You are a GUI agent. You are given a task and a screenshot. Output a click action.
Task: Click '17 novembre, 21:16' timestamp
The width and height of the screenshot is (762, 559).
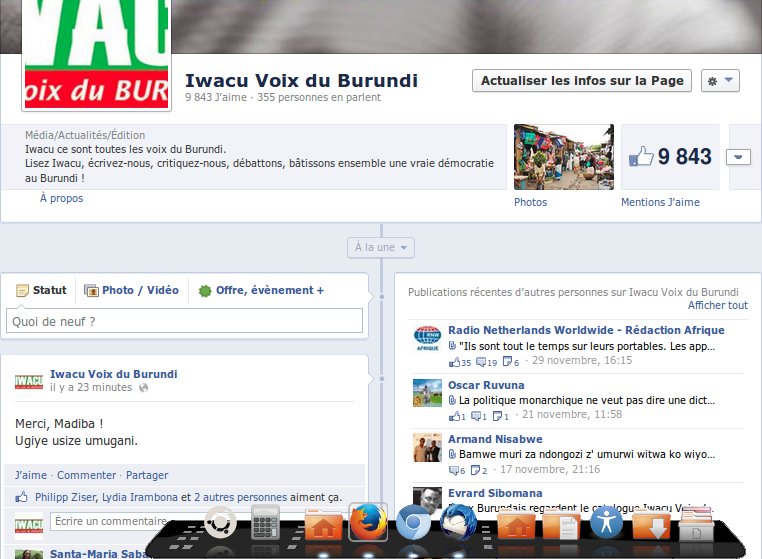pos(550,469)
